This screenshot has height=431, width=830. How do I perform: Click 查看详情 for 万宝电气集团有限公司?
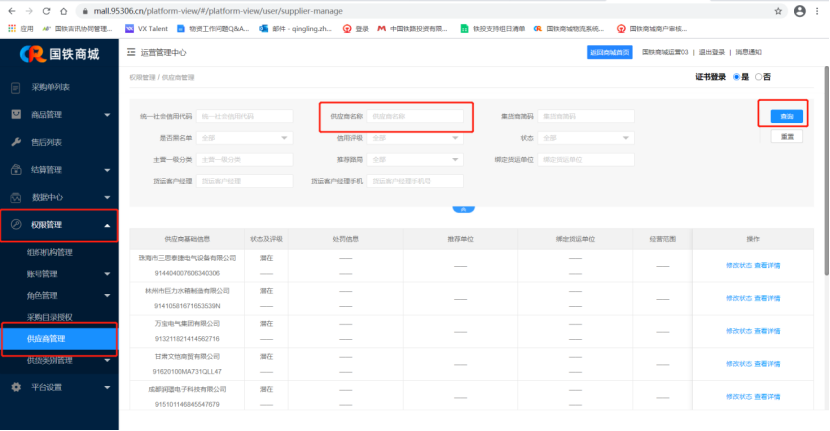click(x=767, y=331)
